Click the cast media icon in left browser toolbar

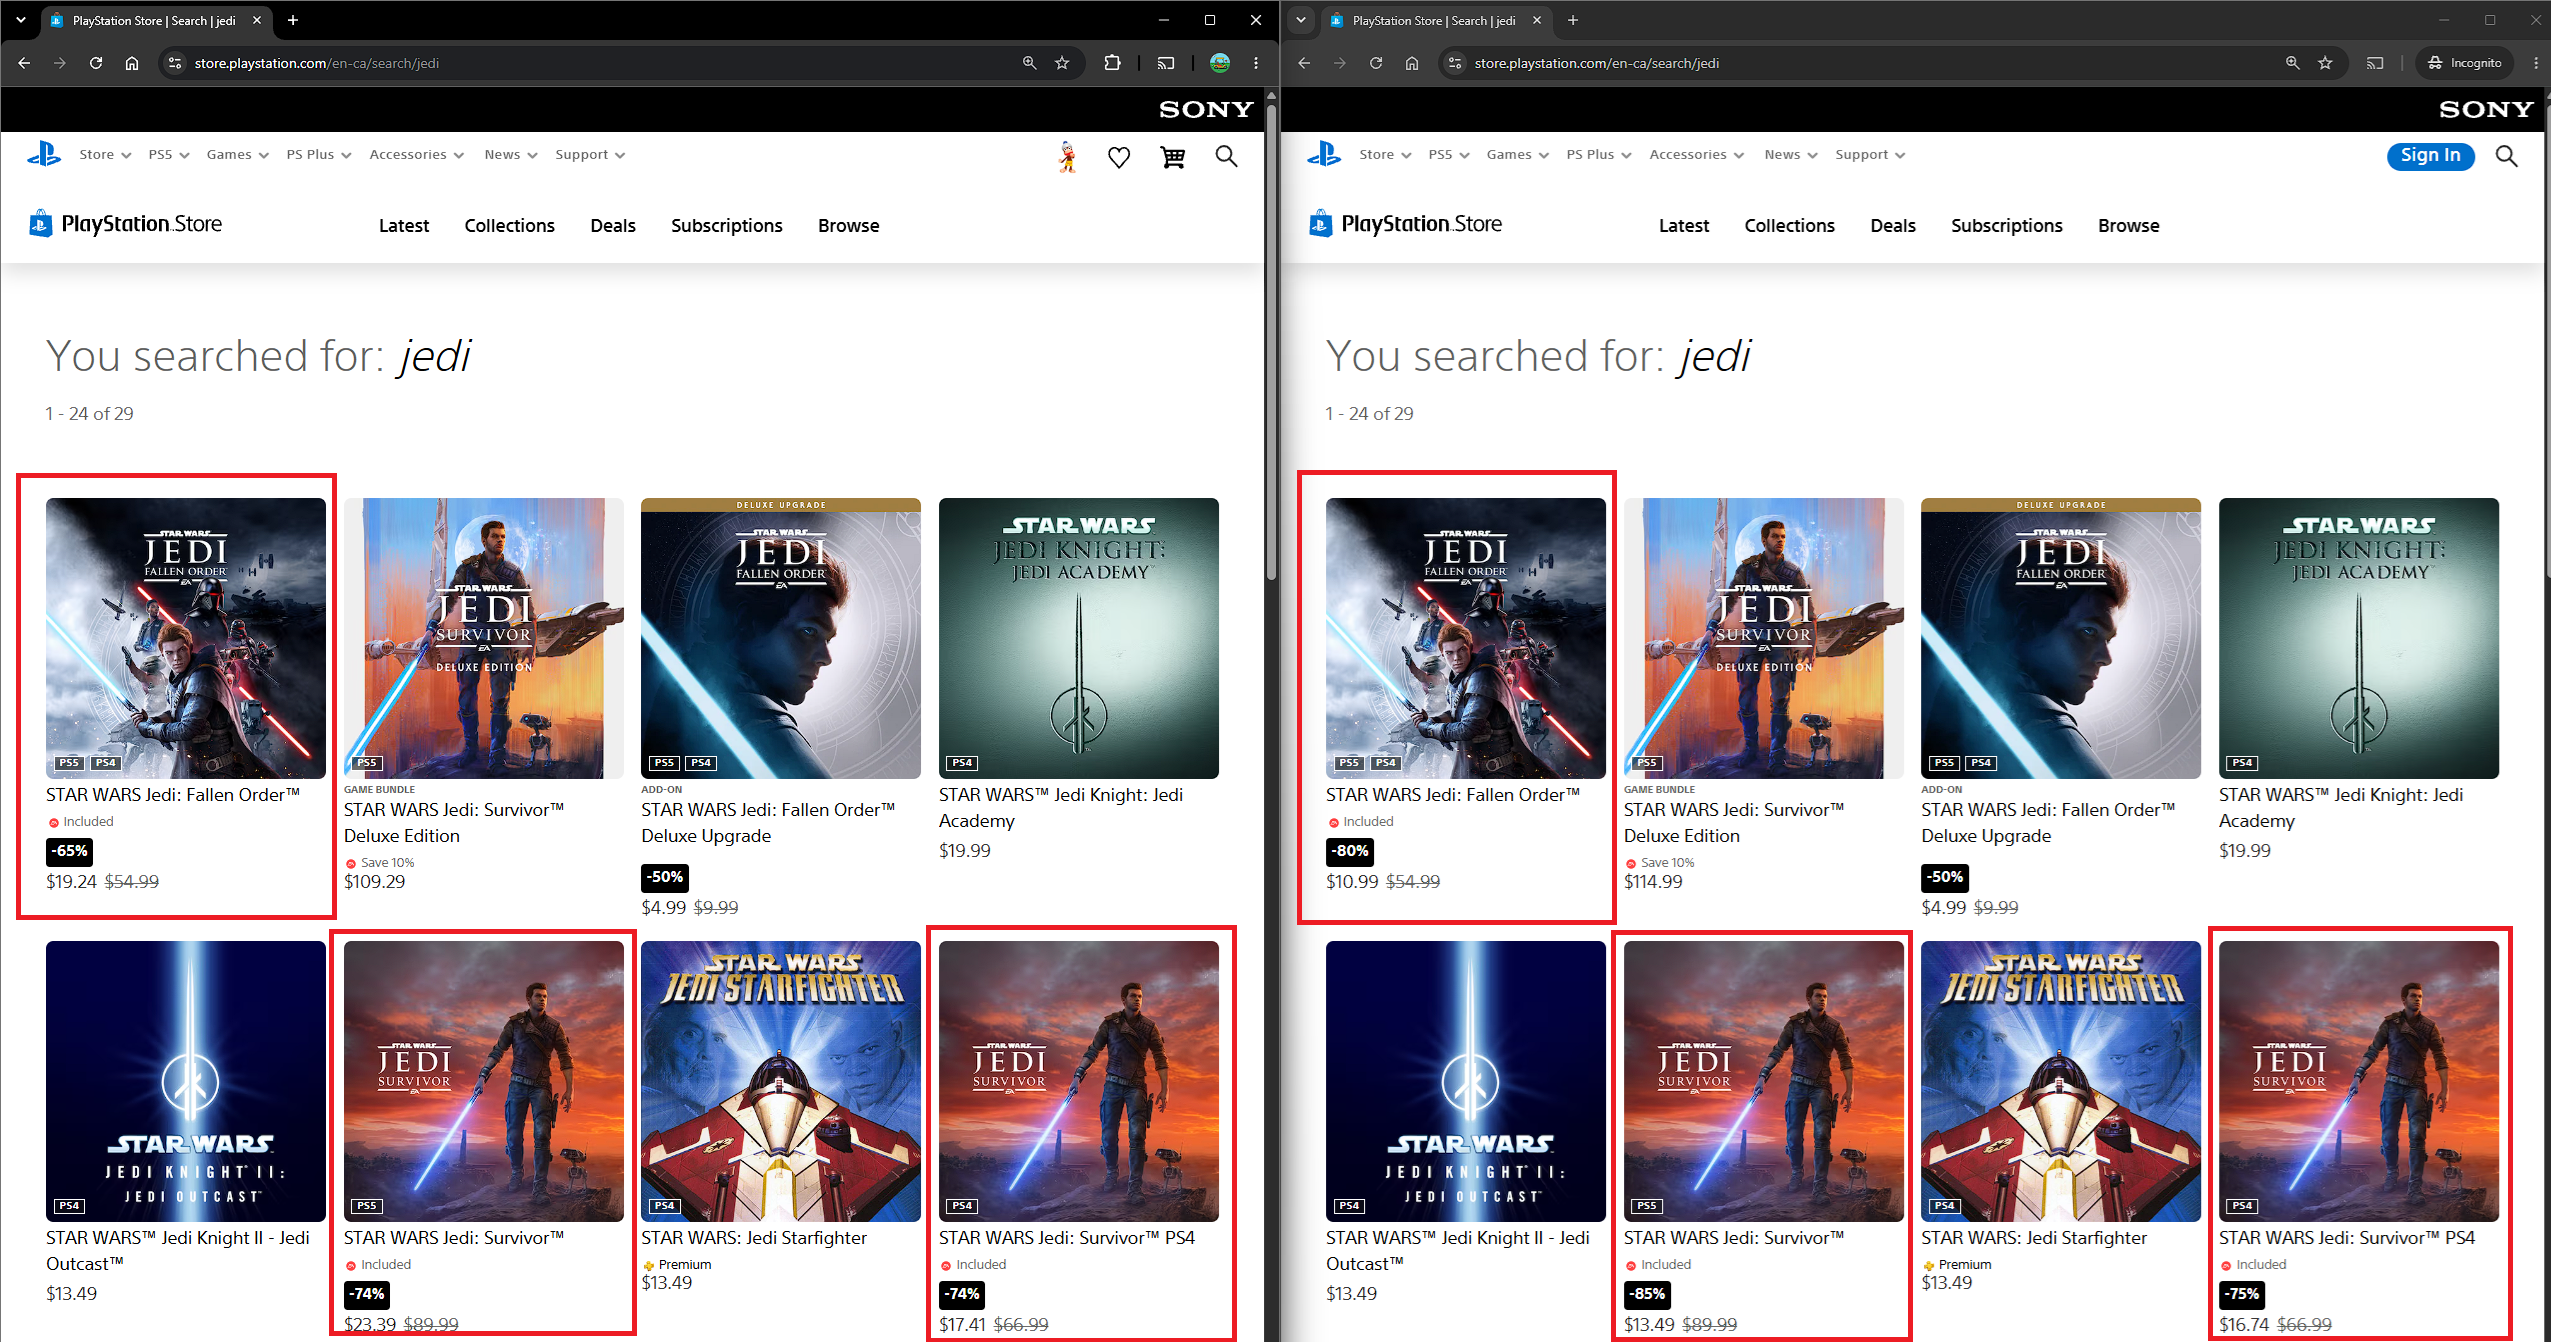coord(1166,63)
